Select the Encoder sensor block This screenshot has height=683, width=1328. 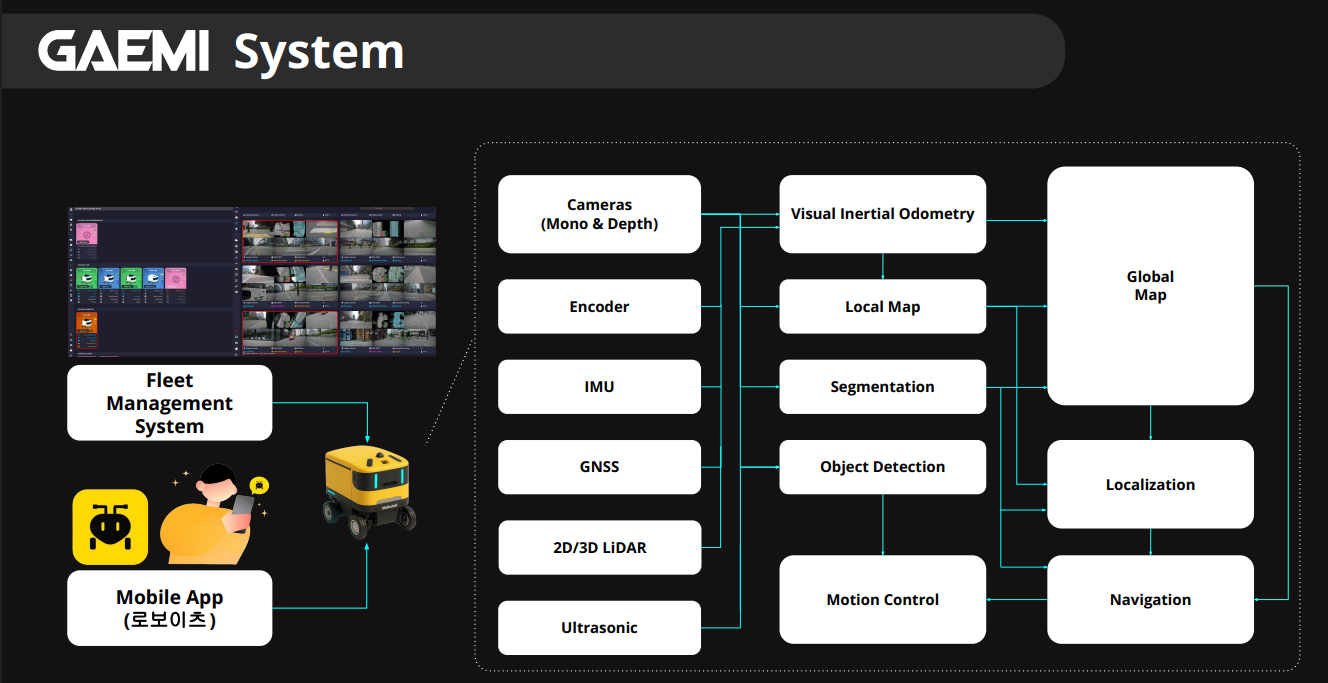pos(599,306)
